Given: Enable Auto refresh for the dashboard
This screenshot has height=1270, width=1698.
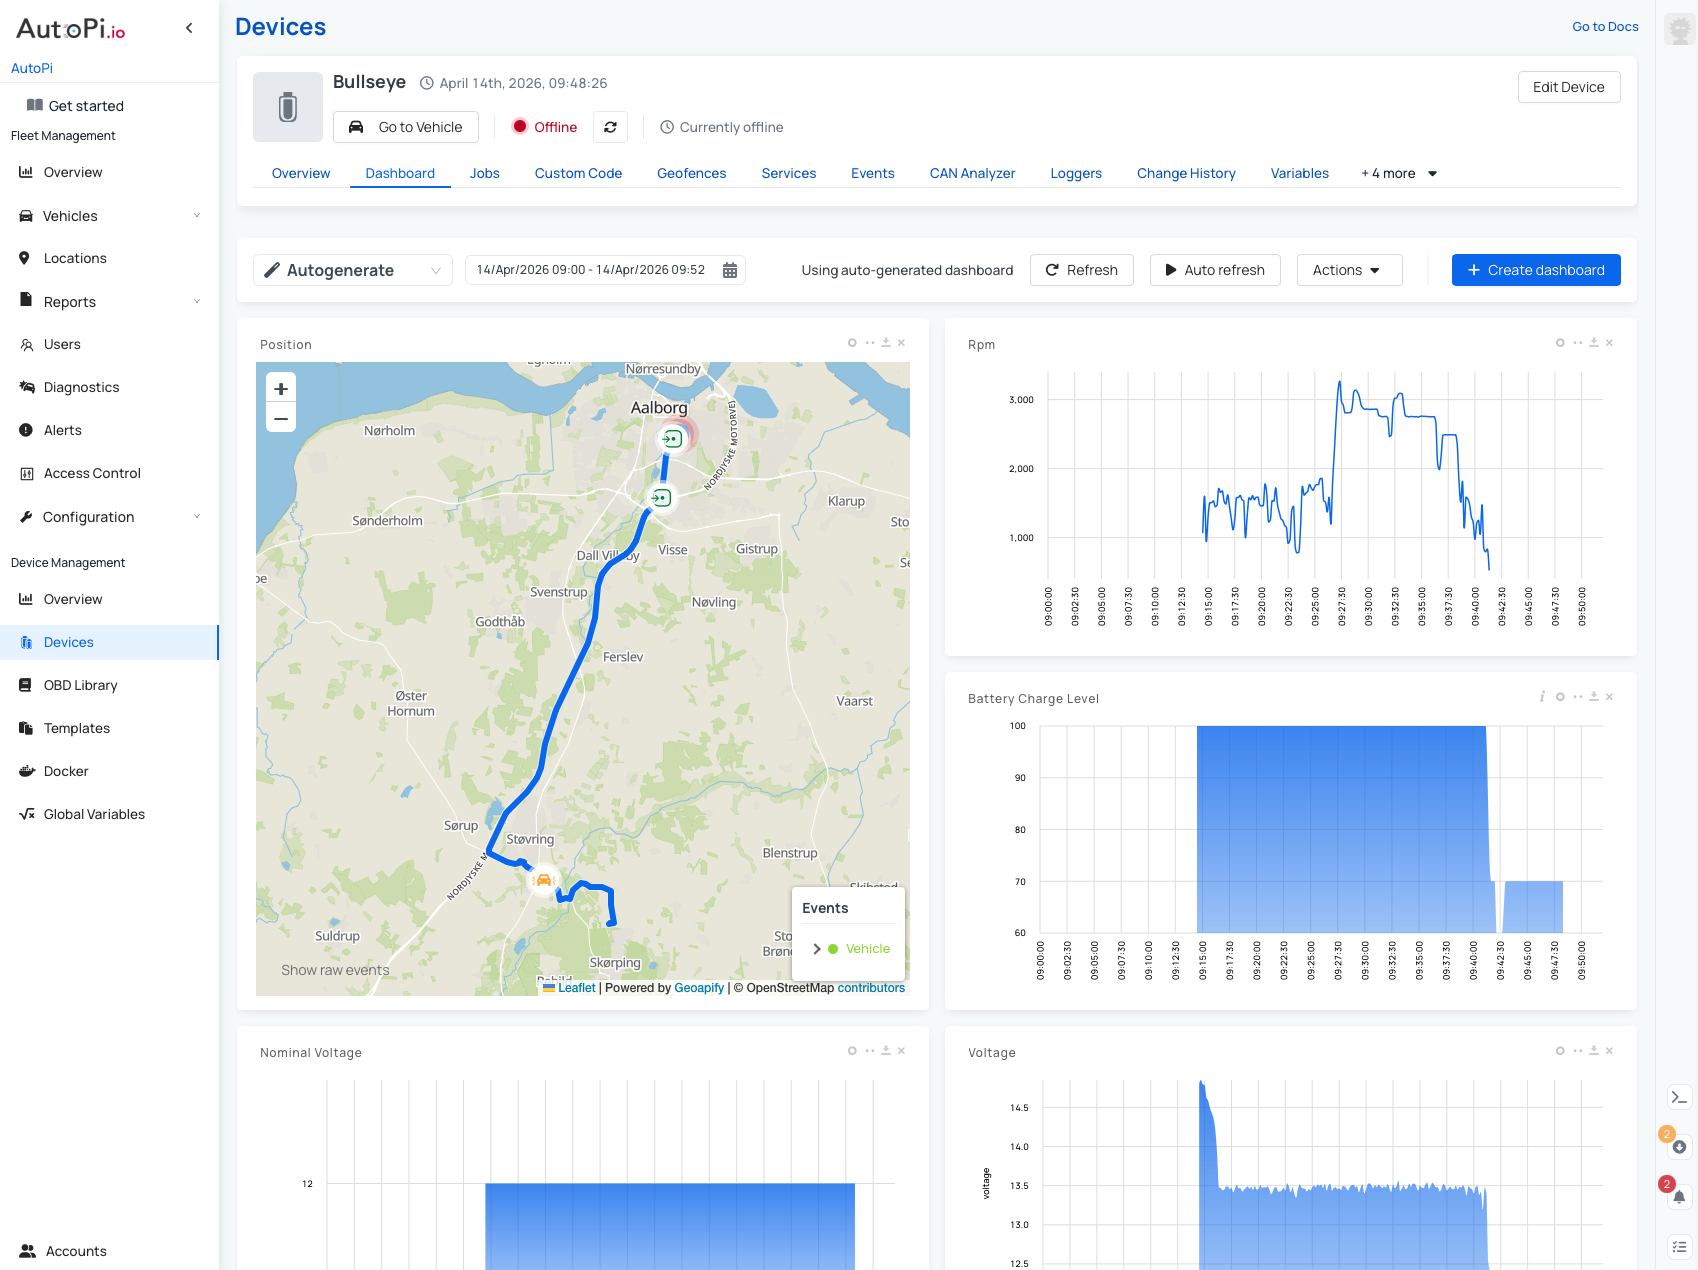Looking at the screenshot, I should (1214, 270).
